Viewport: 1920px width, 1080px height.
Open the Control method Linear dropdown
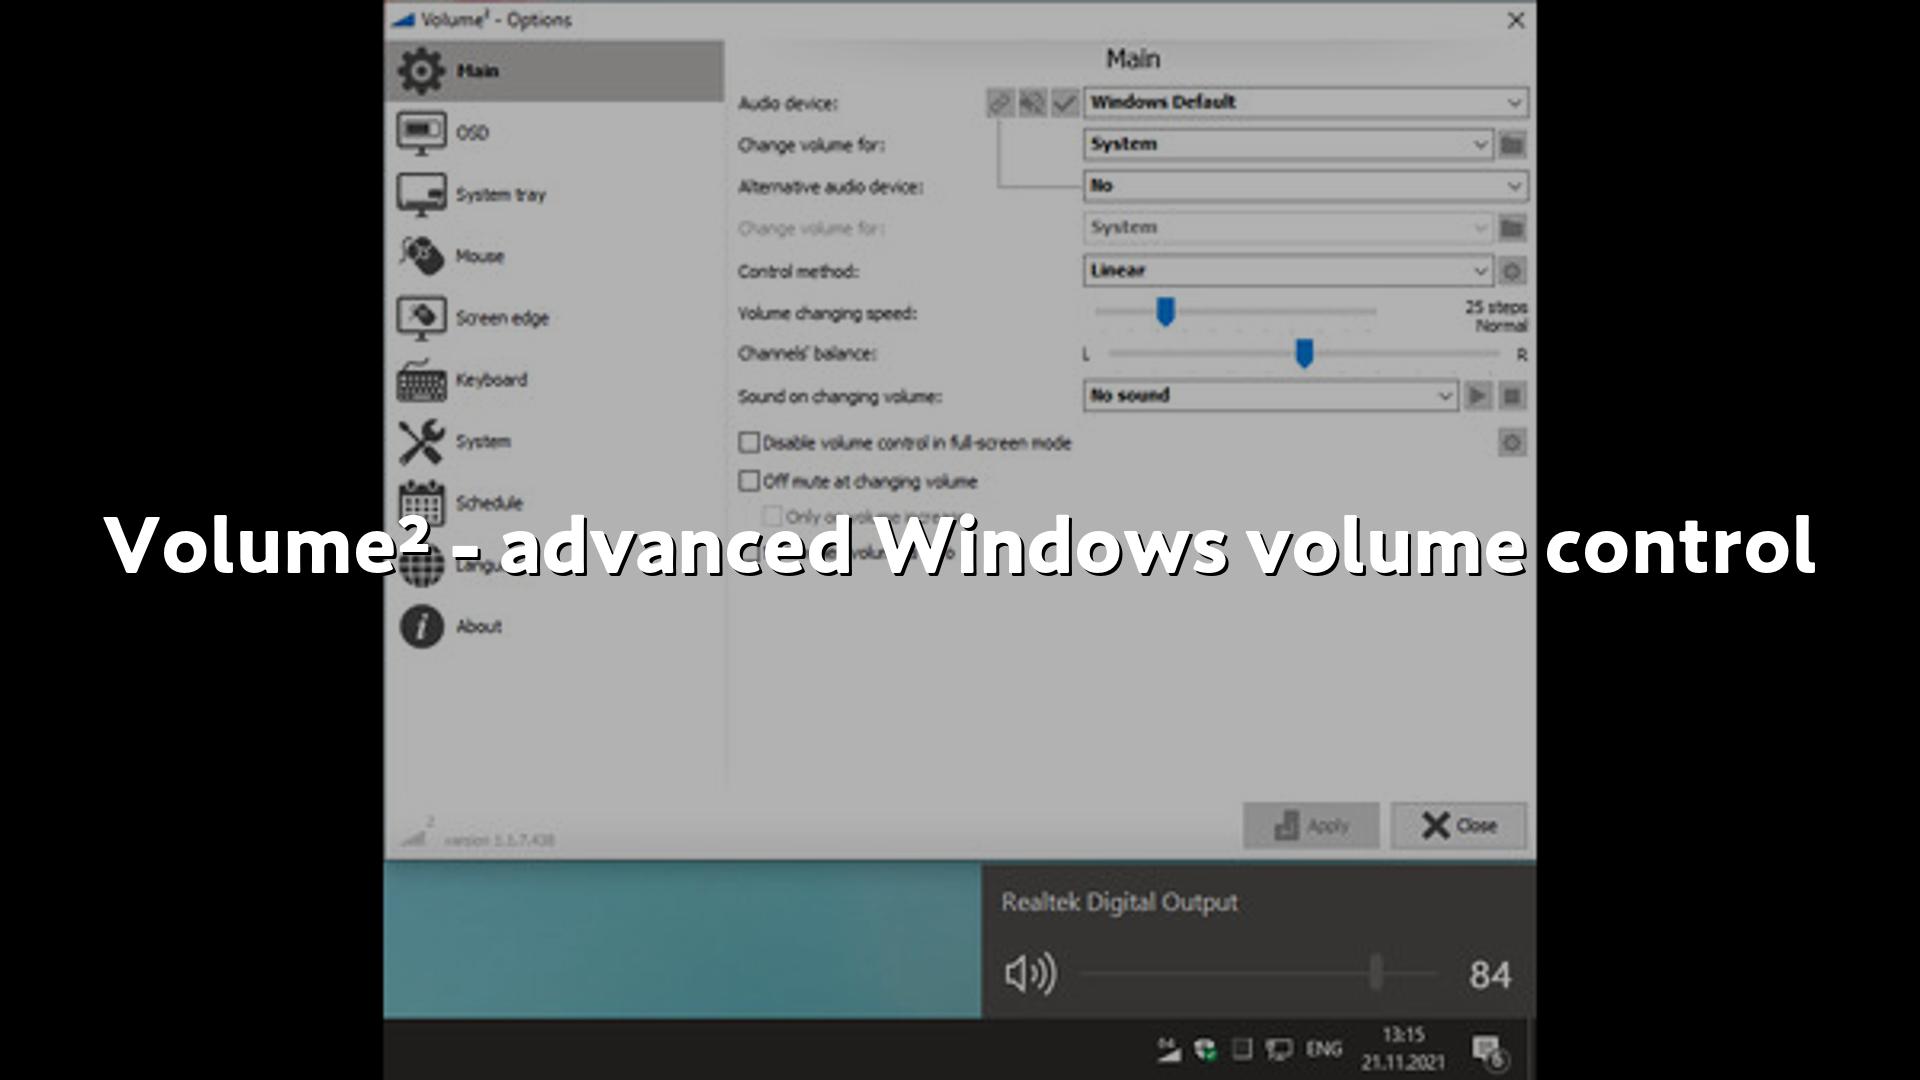1289,270
